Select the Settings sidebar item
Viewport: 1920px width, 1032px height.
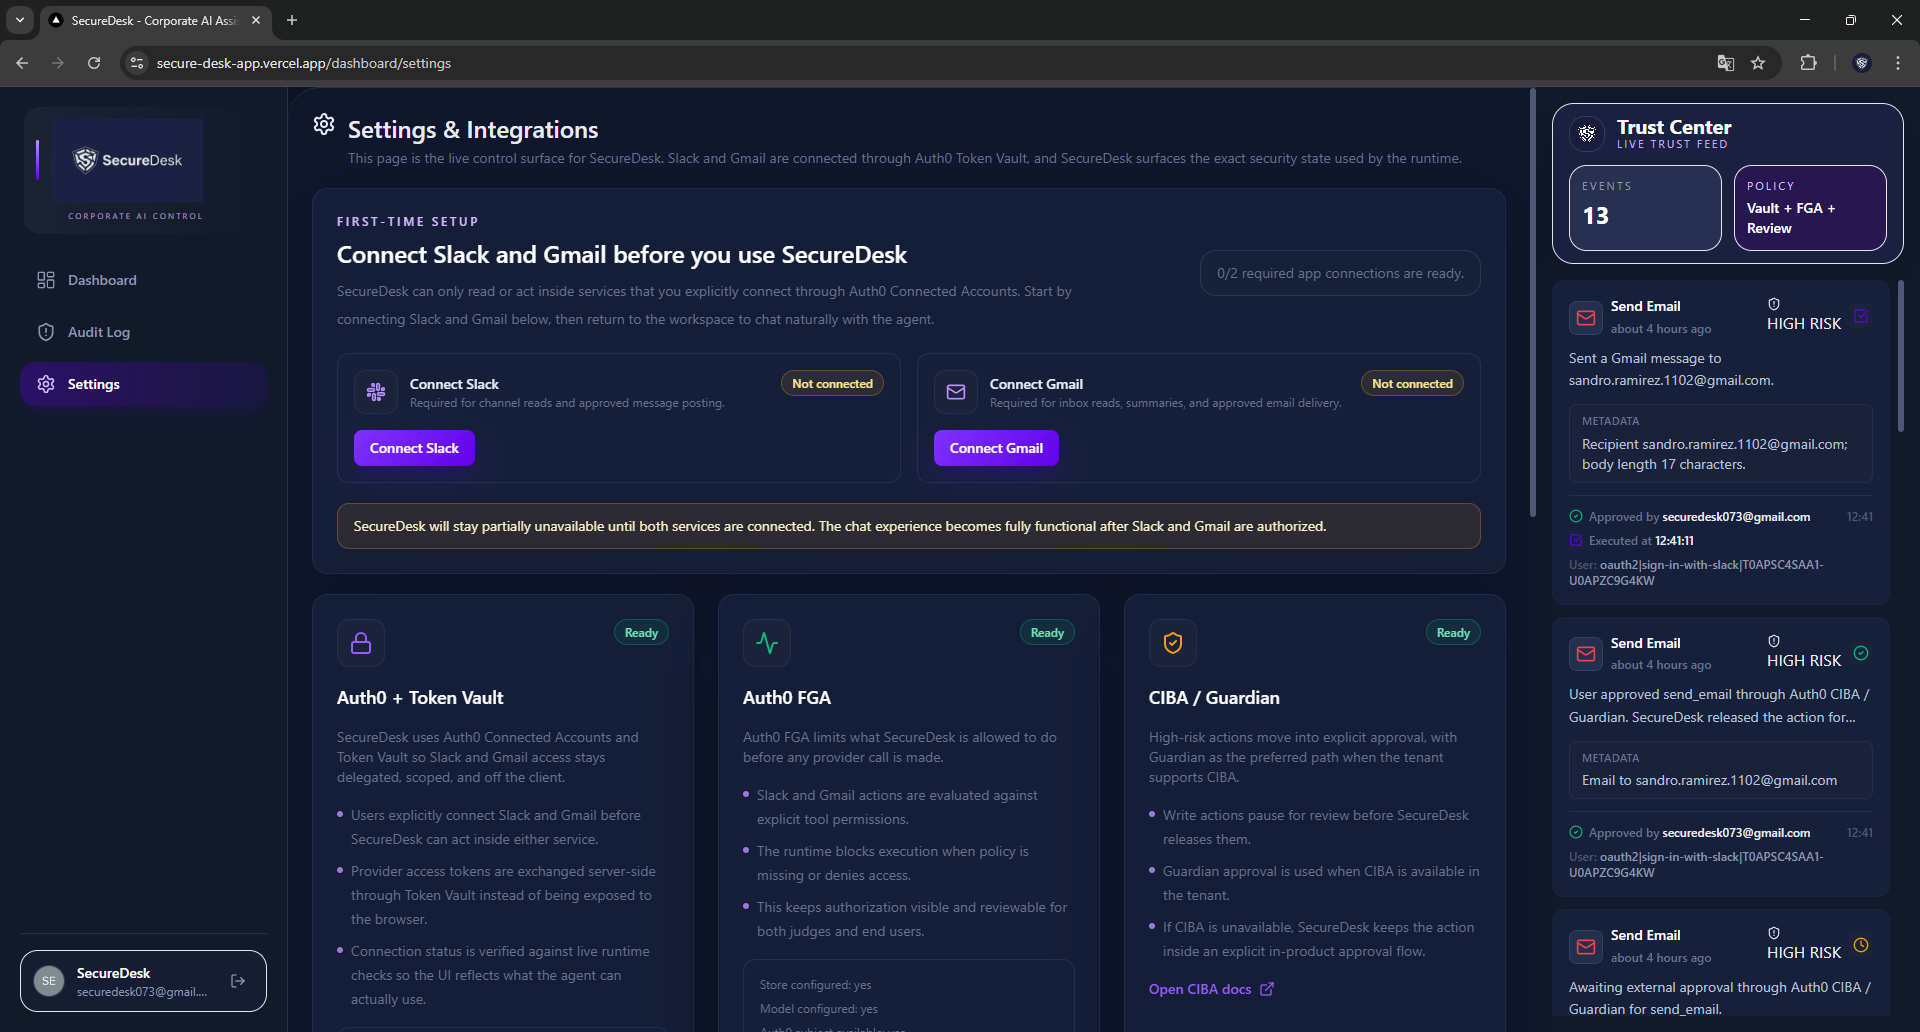click(x=143, y=384)
